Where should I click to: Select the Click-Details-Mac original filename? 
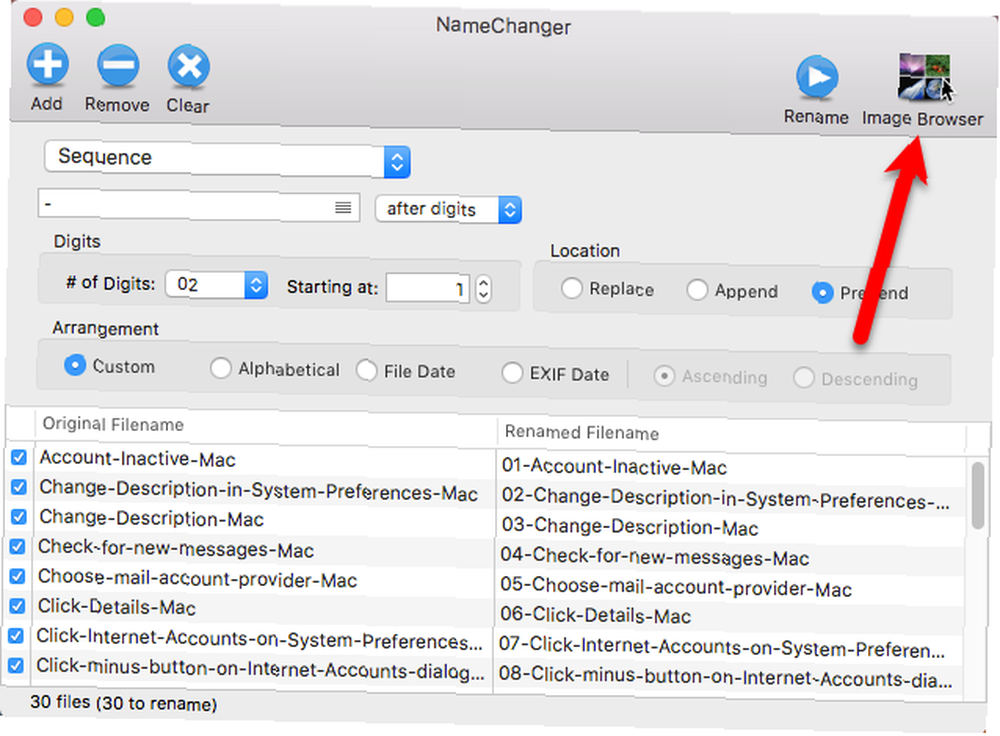point(117,607)
